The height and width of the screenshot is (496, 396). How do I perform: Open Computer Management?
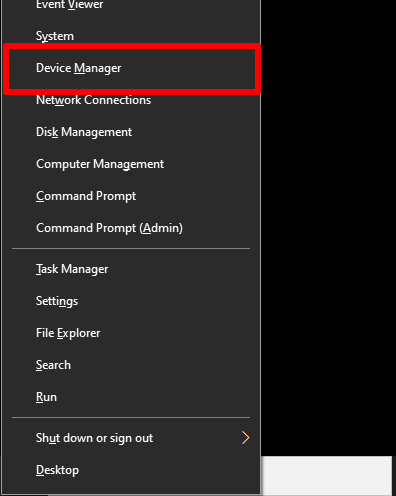(x=131, y=164)
